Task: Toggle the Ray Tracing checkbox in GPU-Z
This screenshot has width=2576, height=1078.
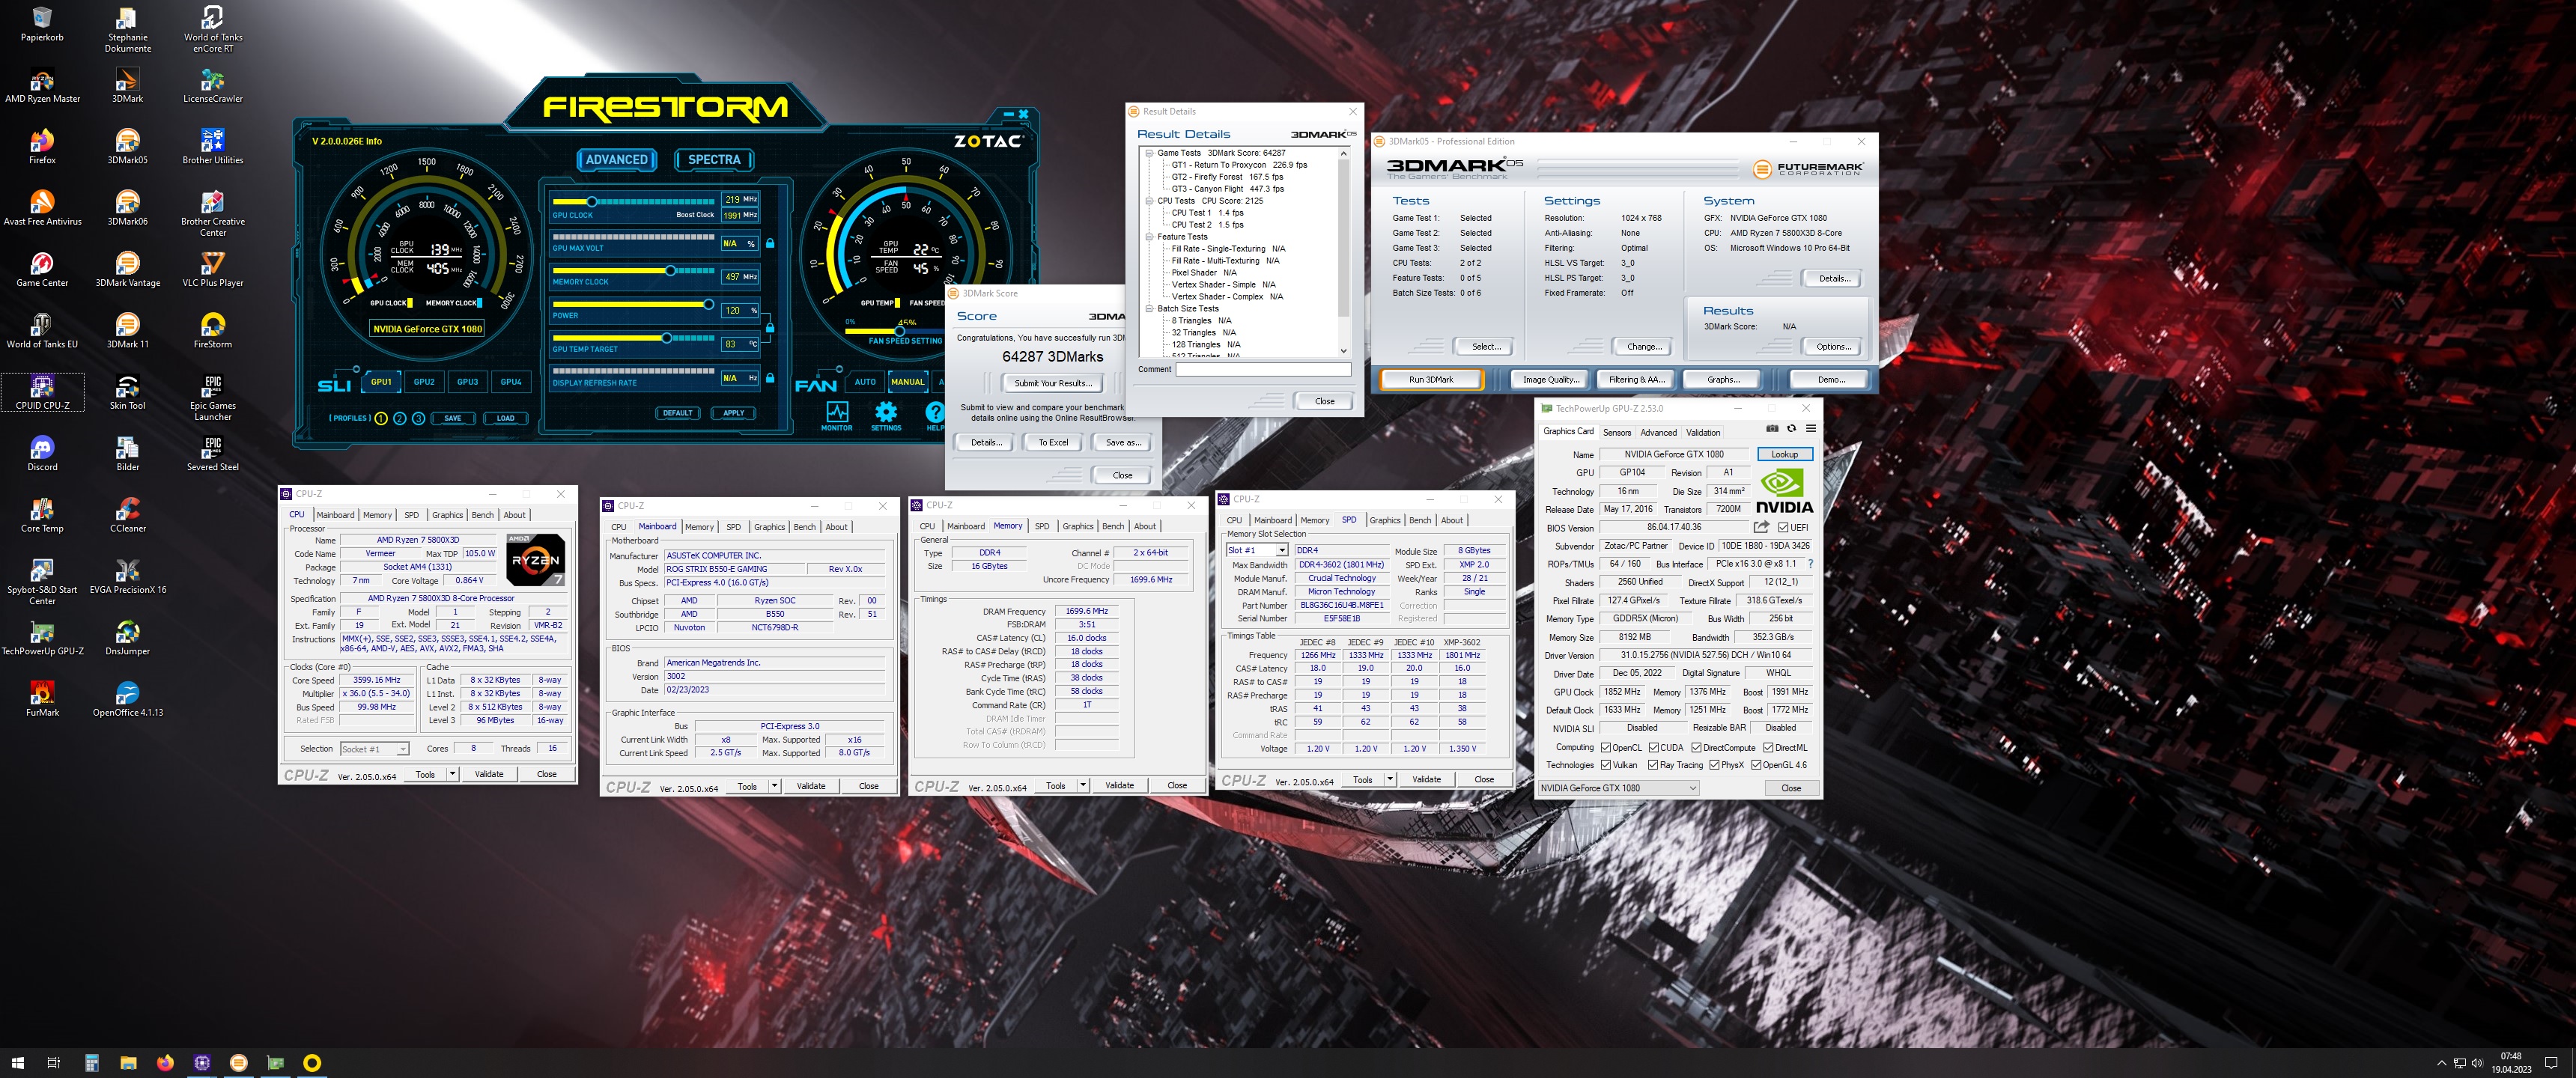Action: point(1653,765)
